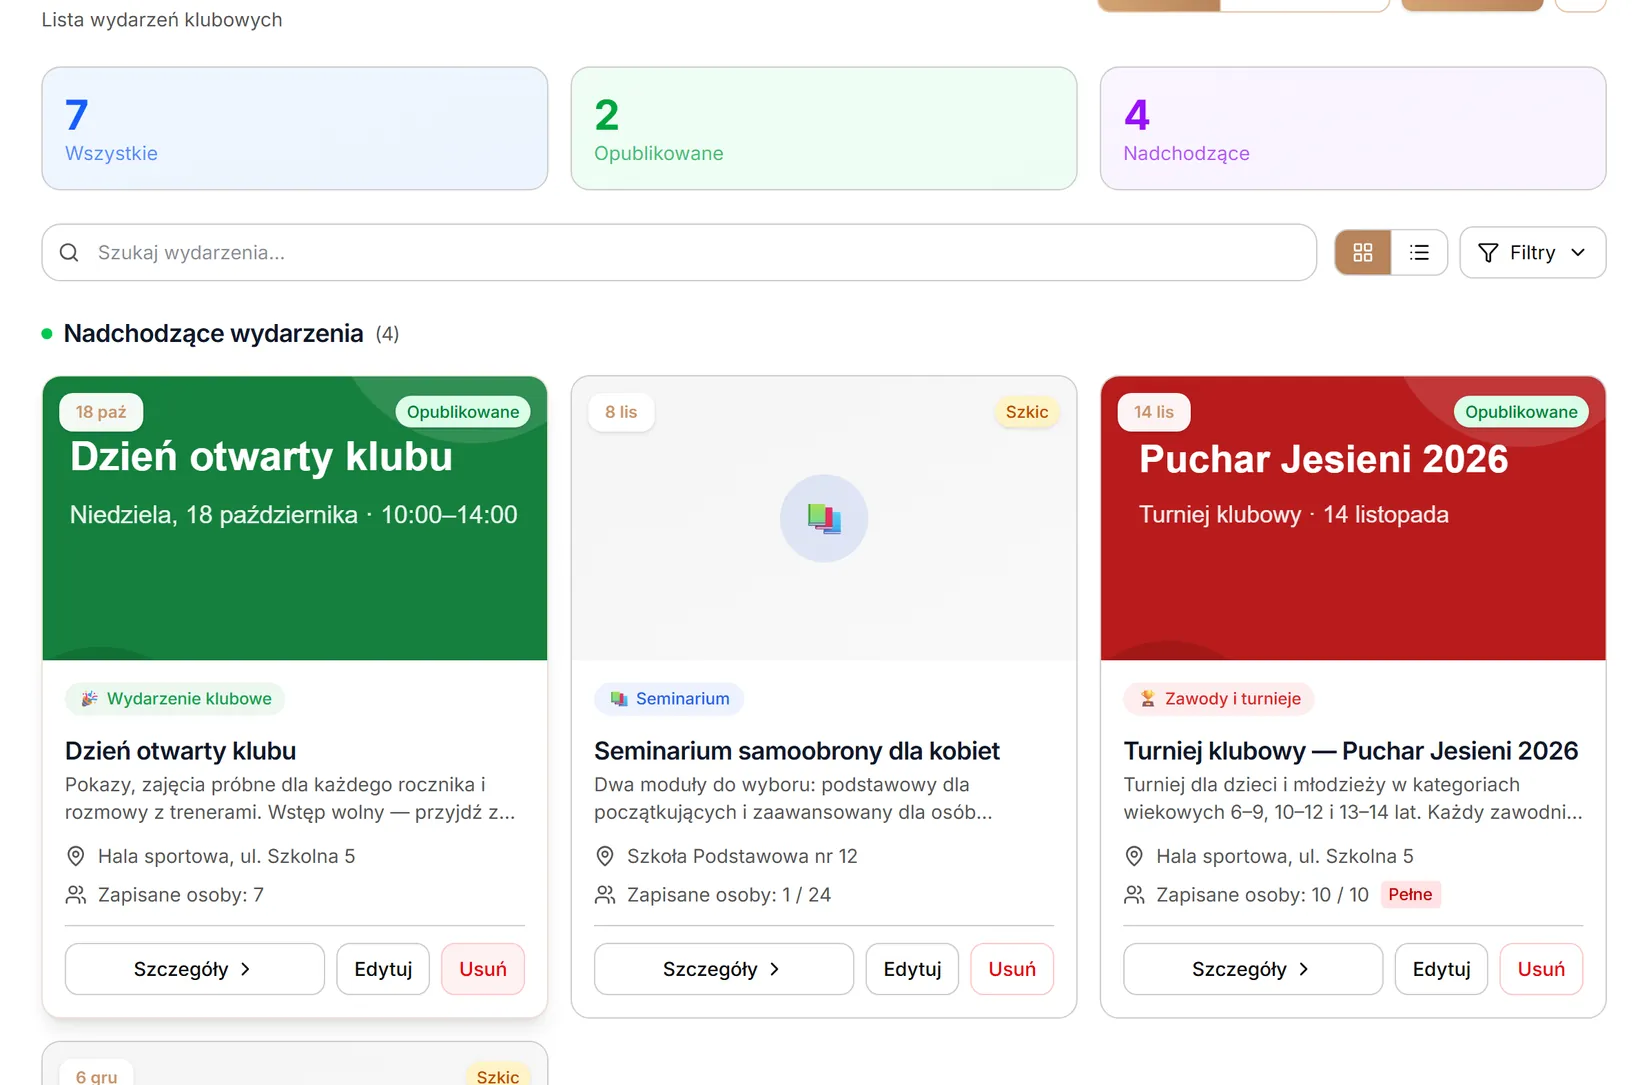Click location pin on Dzień otwarty card
Viewport: 1640px width, 1085px height.
pos(75,856)
